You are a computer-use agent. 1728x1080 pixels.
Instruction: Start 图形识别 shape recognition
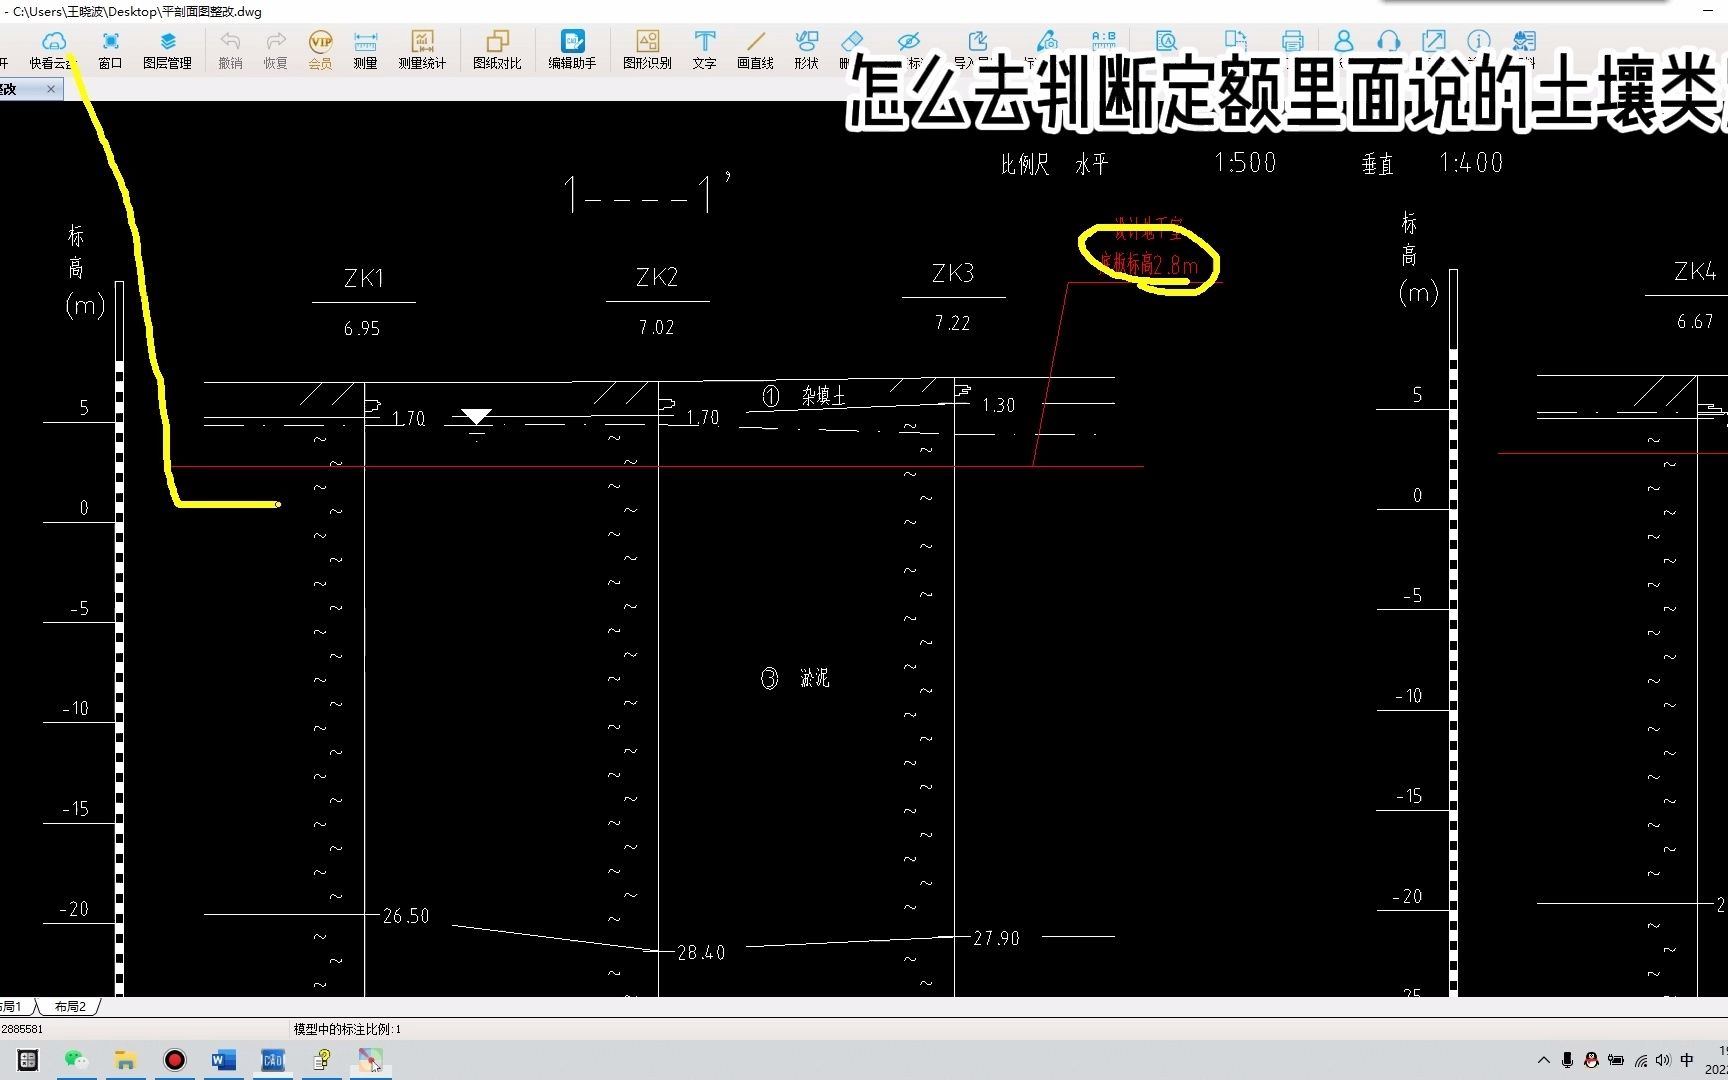coord(647,49)
